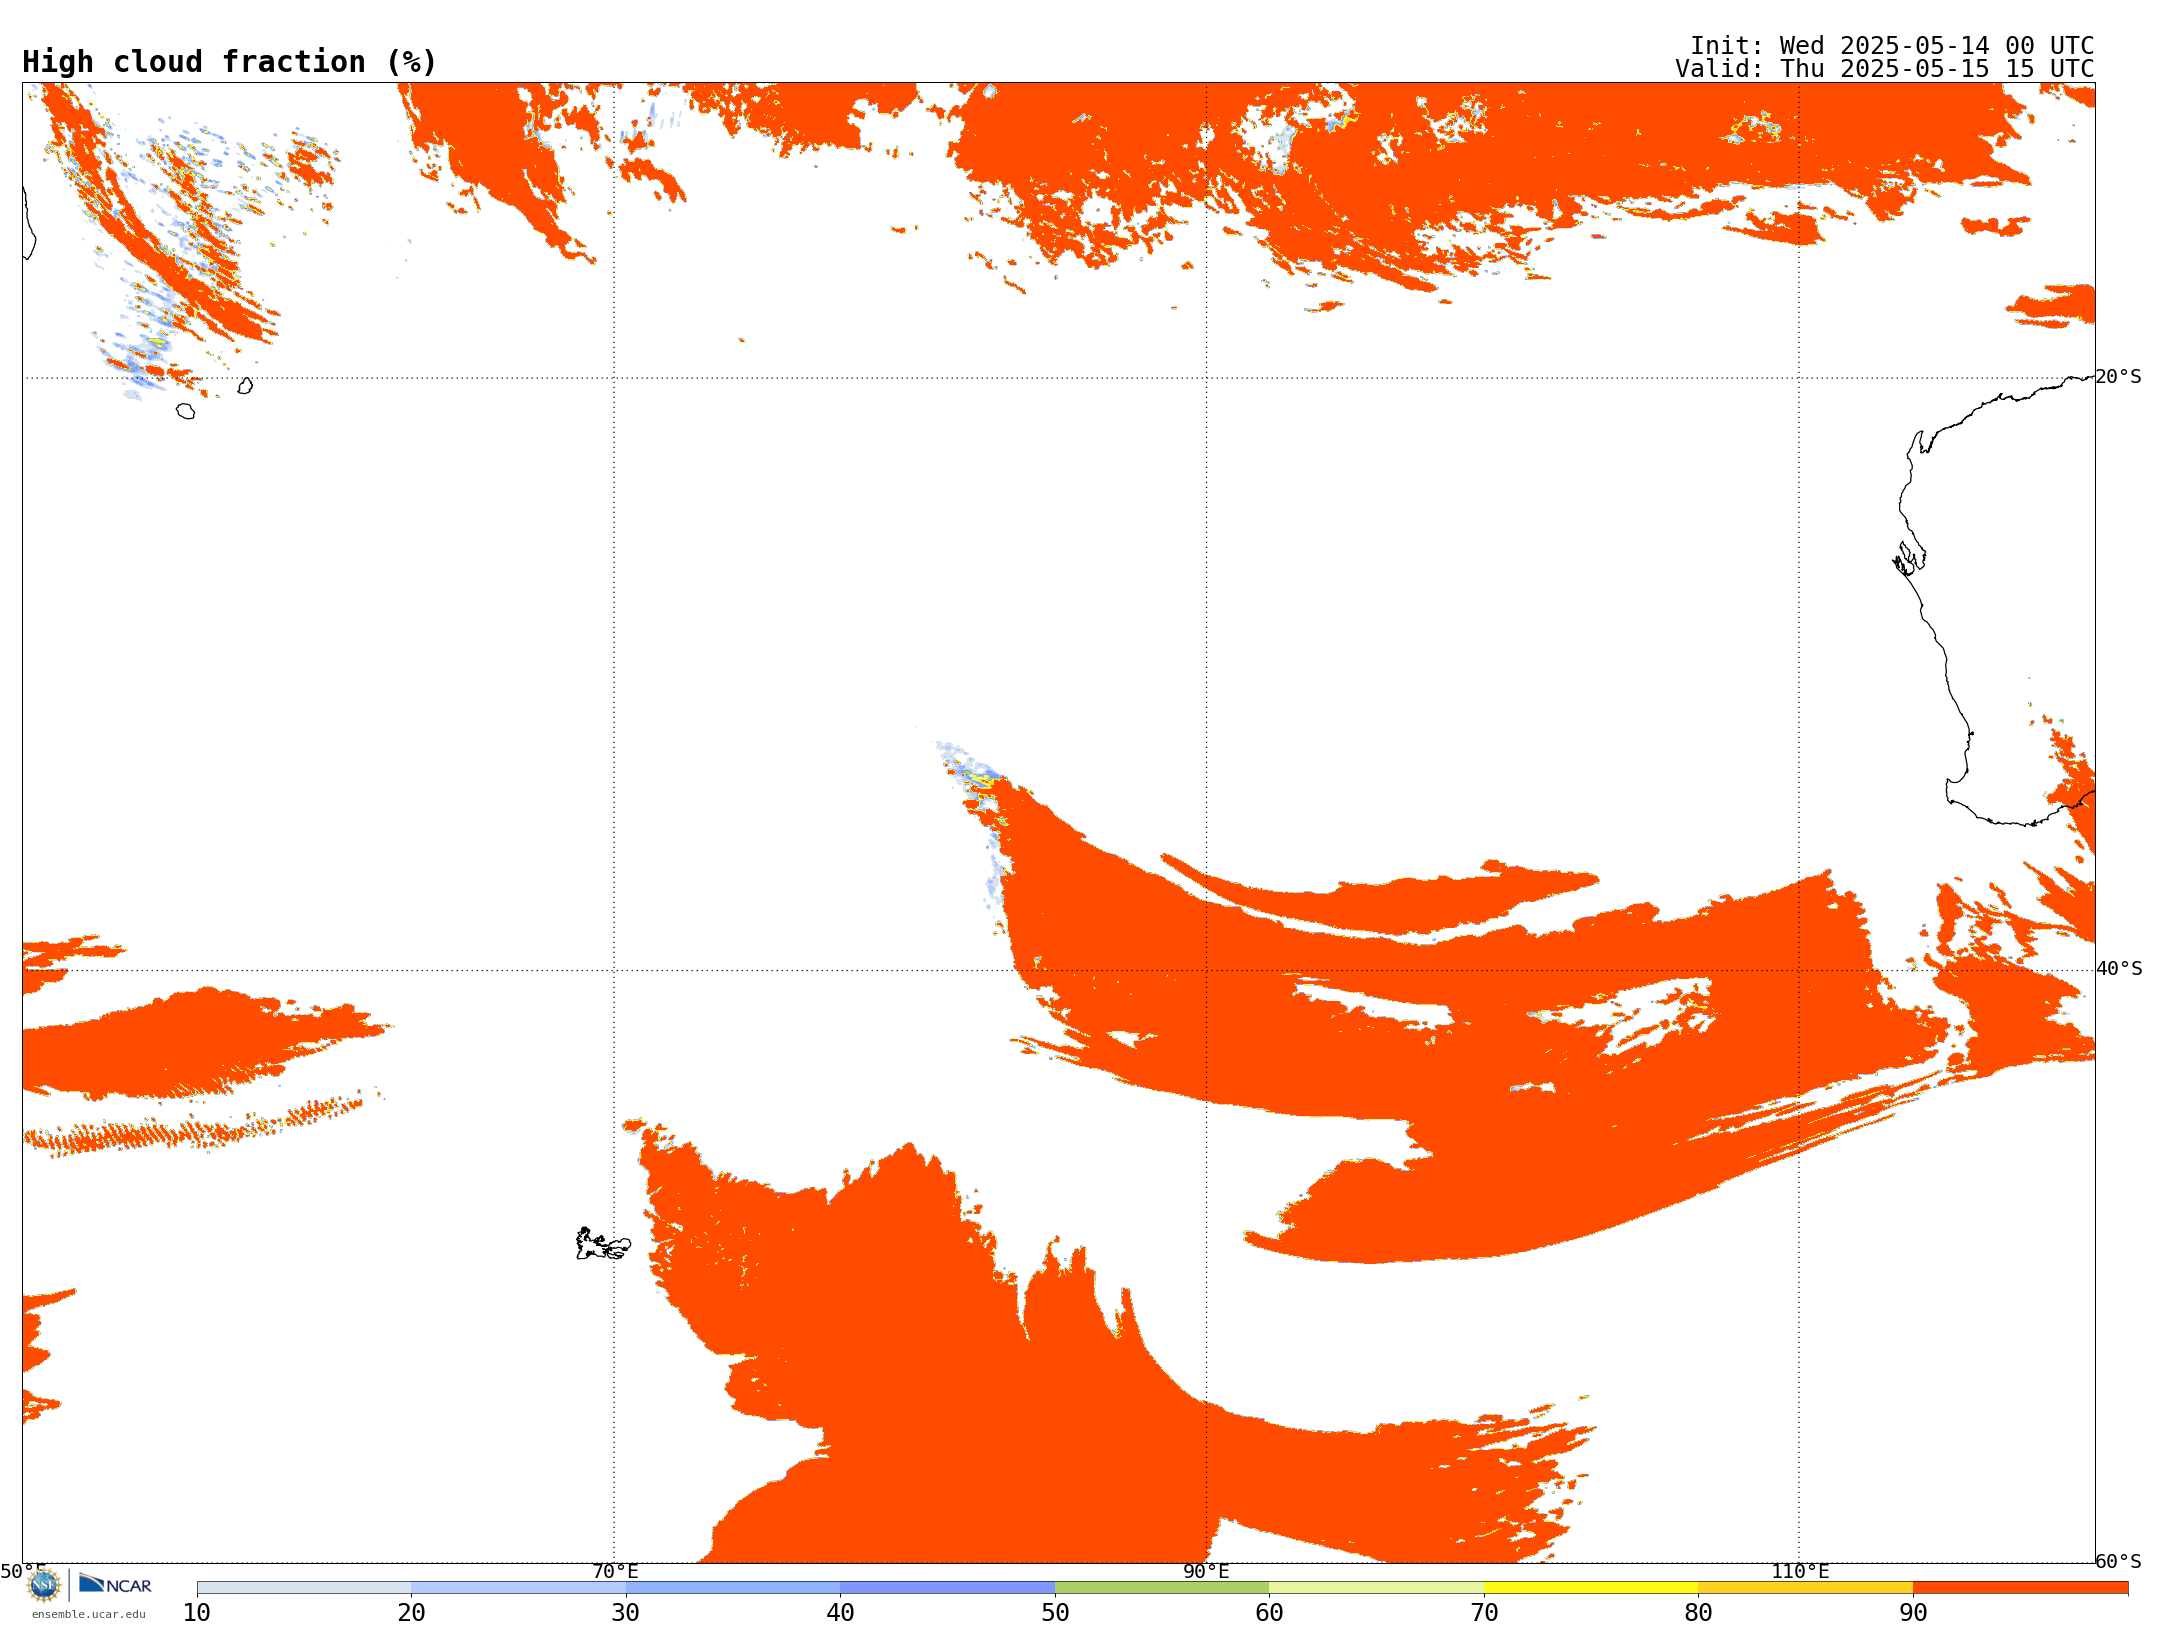Click the colorbar tick label 90
The height and width of the screenshot is (1626, 2160).
1913,1613
